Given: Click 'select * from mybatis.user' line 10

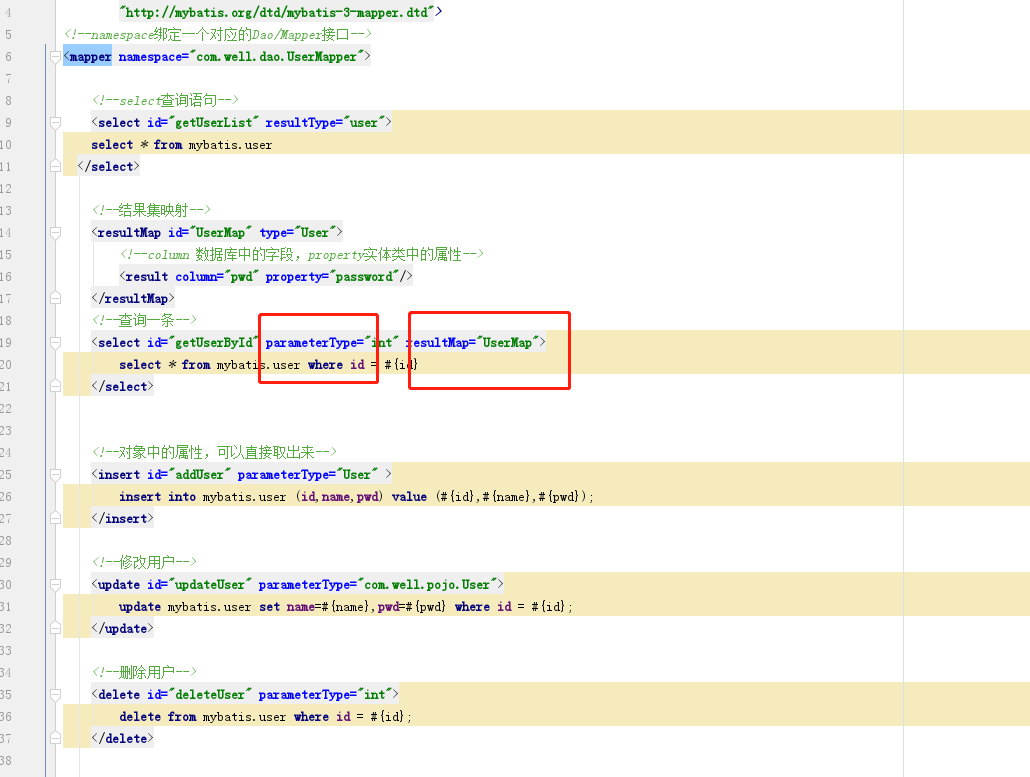Looking at the screenshot, I should pyautogui.click(x=181, y=144).
